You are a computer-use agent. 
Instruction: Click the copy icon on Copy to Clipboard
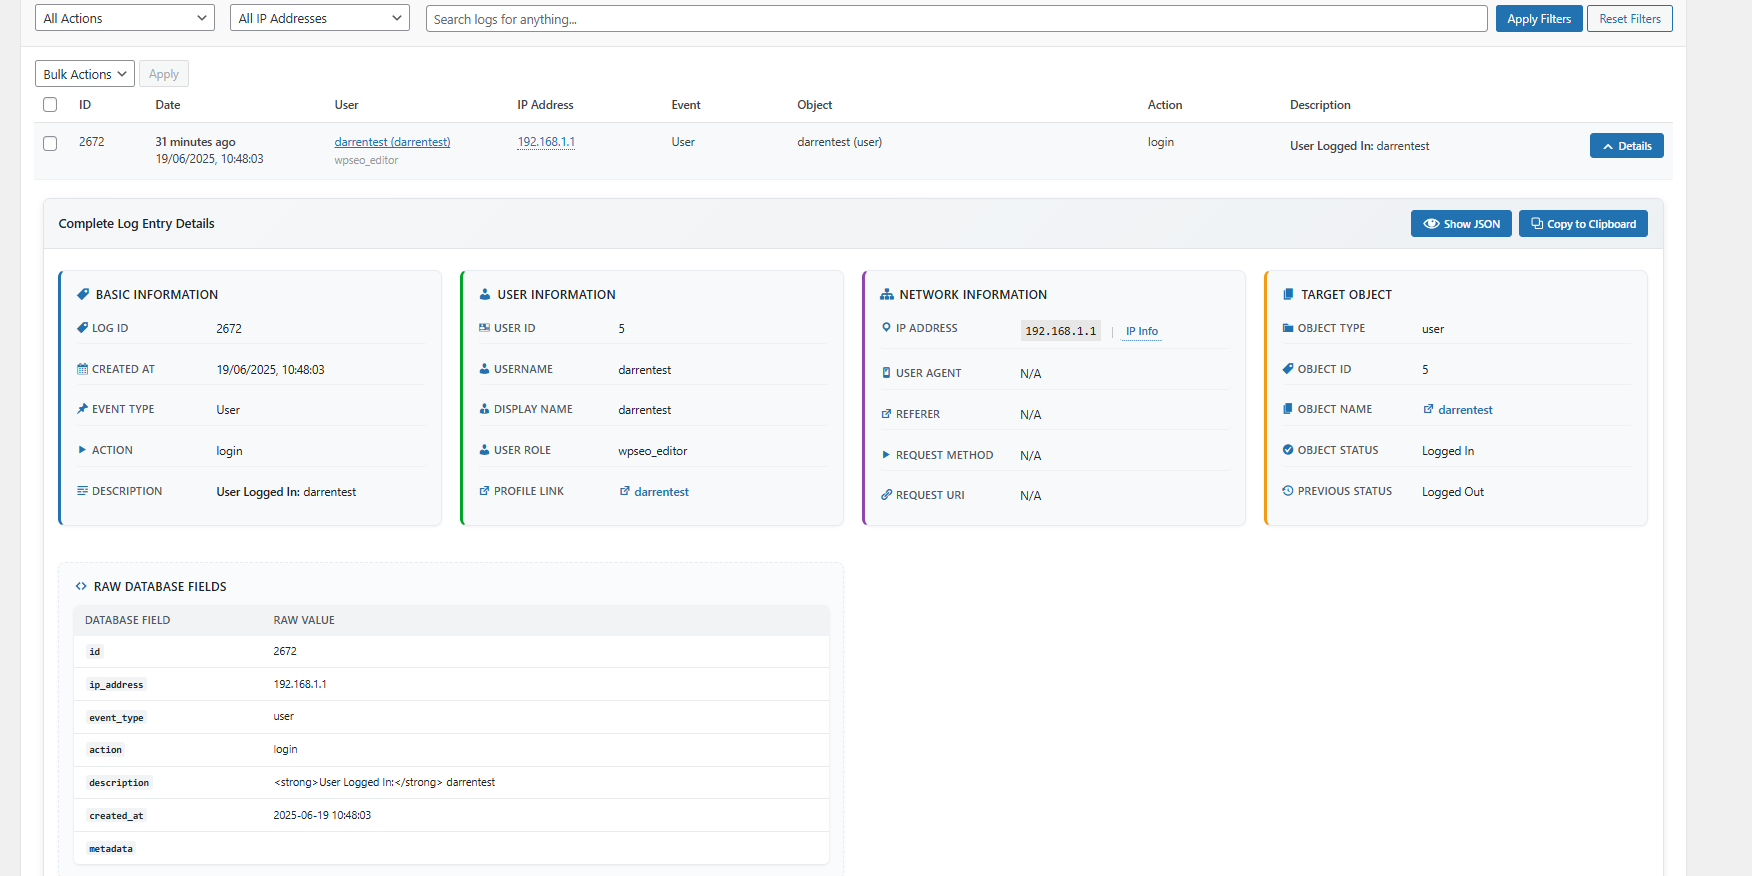tap(1536, 224)
